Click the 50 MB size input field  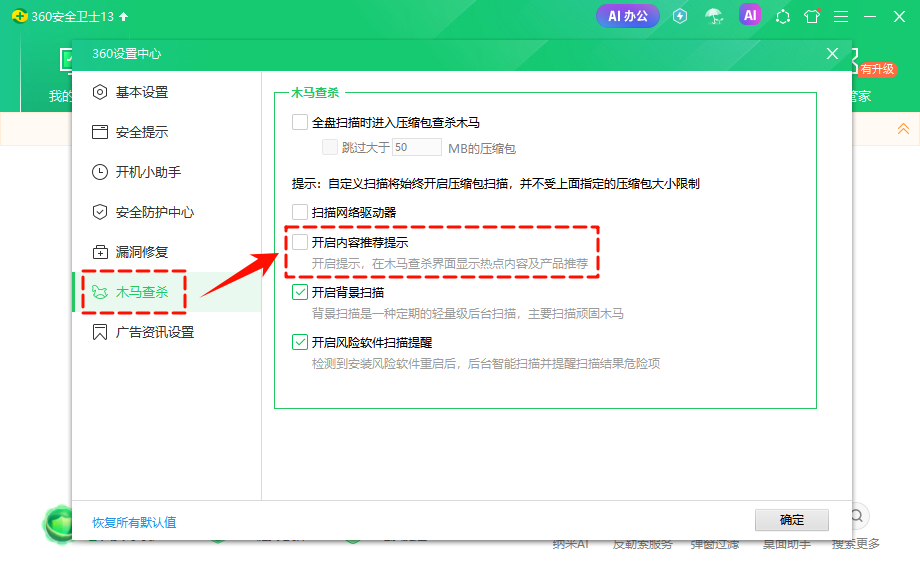click(415, 147)
